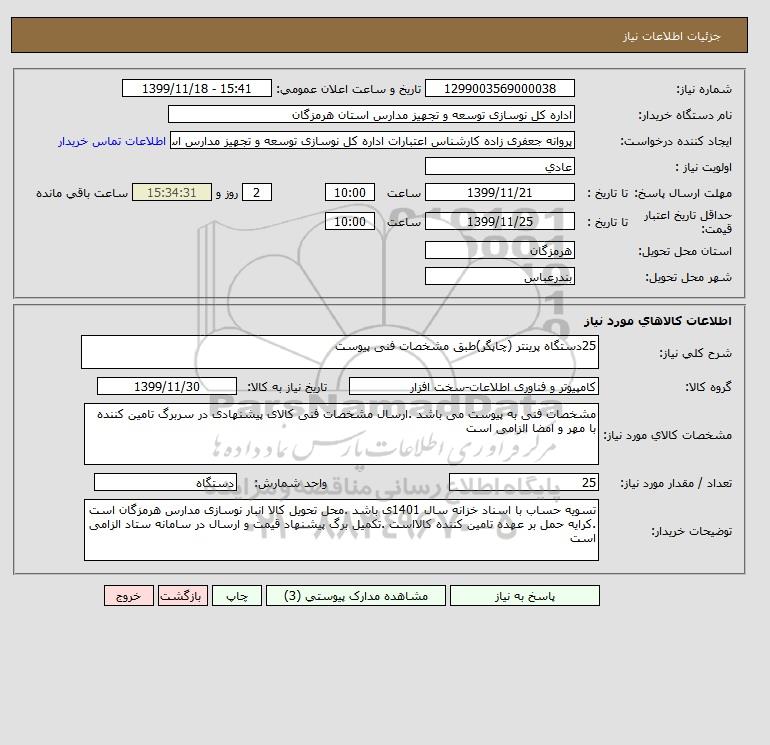Click the 'تاریخ نیاز به کالا:' label
770x745 pixels.
[x=287, y=387]
